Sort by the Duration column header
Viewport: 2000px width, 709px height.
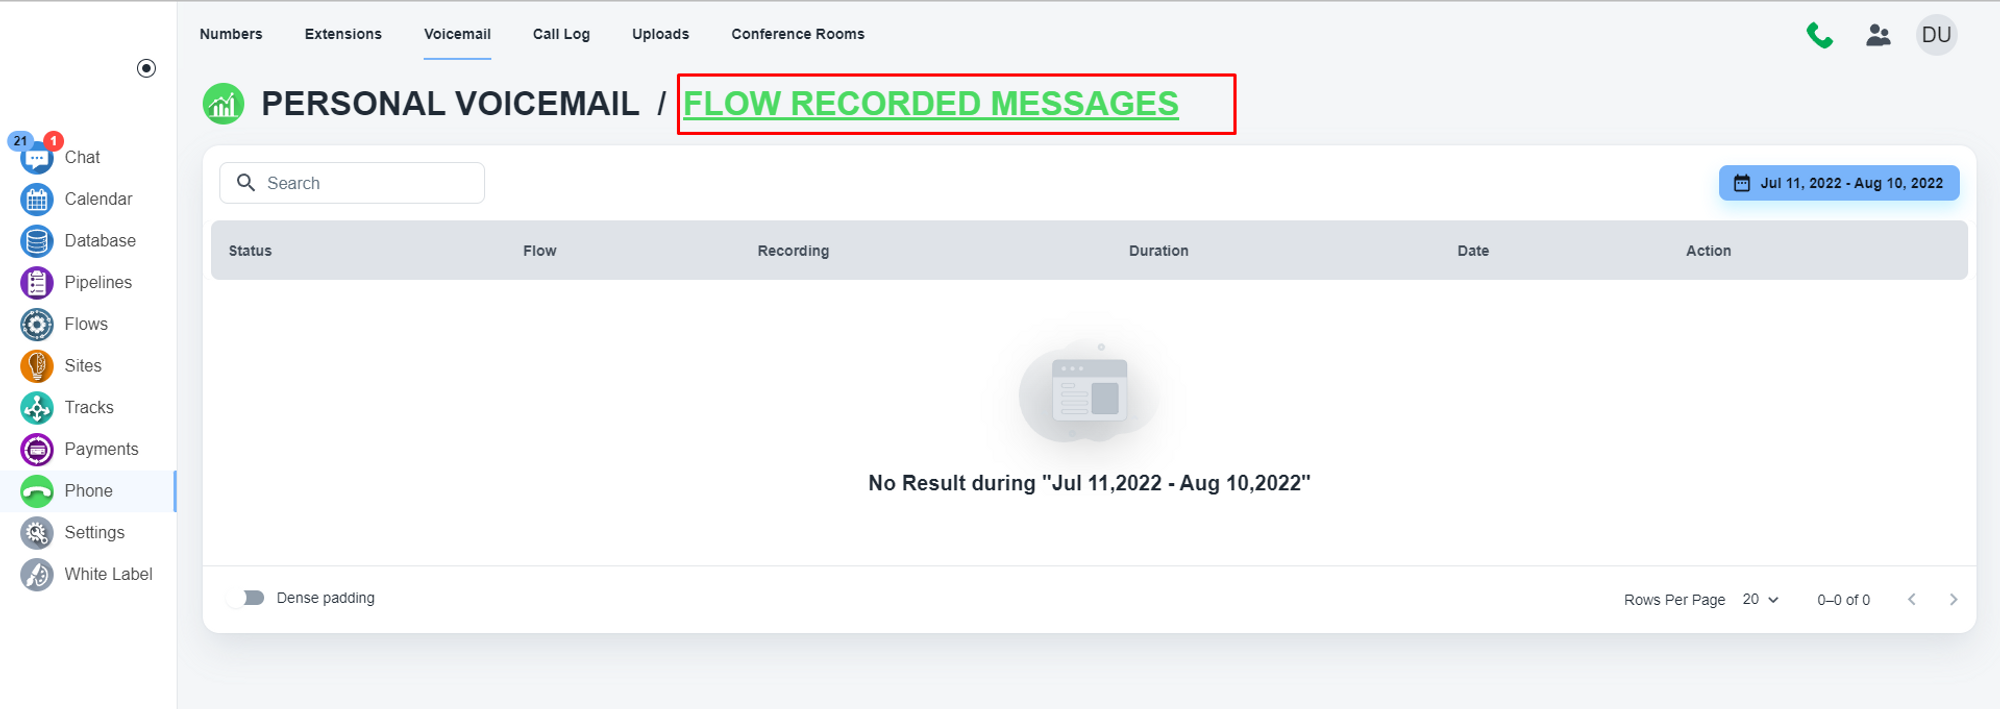[1158, 251]
